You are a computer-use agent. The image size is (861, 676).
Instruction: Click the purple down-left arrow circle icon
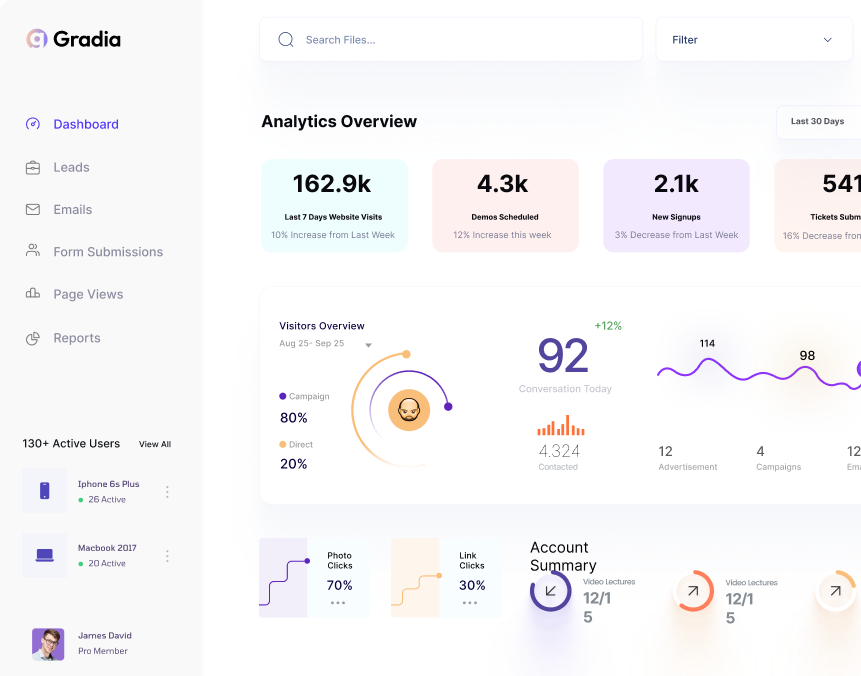(550, 591)
